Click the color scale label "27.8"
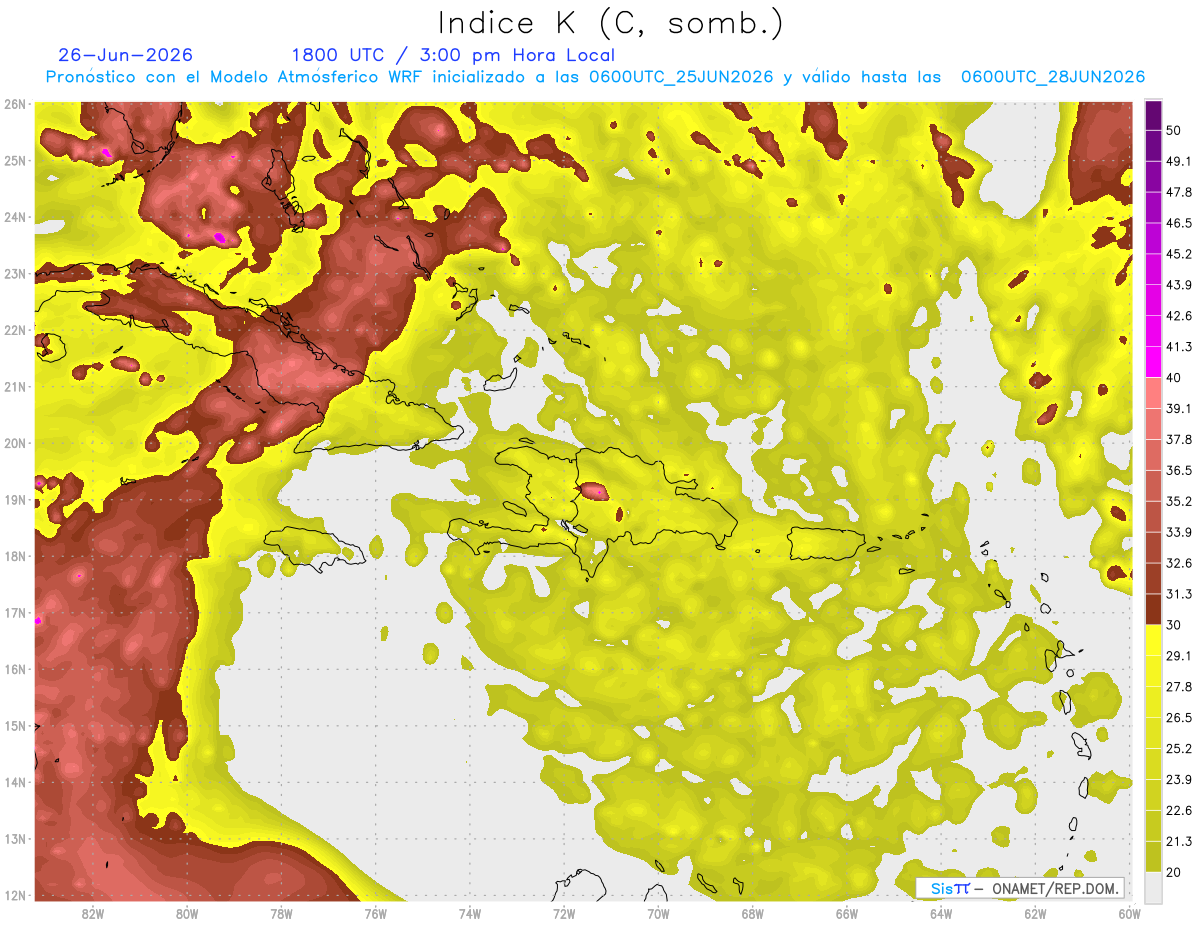1200x927 pixels. pos(1179,686)
